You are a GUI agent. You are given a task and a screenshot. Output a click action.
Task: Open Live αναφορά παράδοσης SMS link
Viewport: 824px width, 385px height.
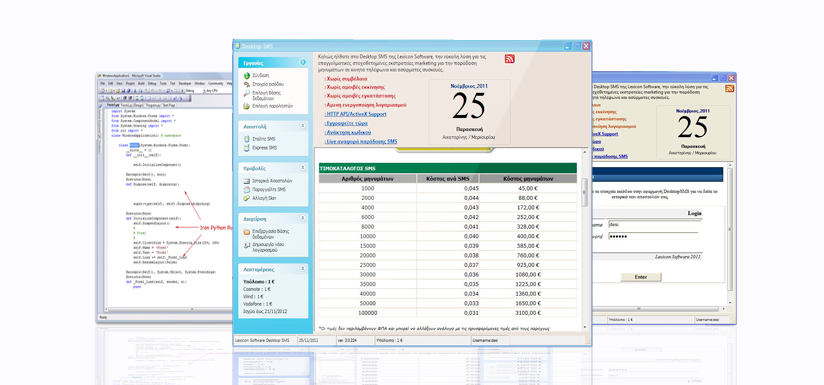coord(361,141)
